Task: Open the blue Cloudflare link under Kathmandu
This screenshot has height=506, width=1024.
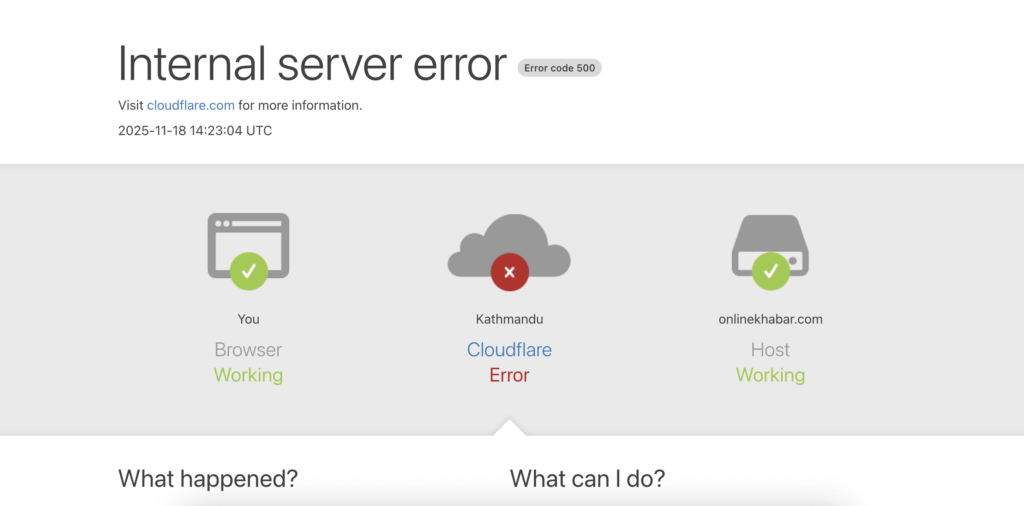Action: [509, 350]
